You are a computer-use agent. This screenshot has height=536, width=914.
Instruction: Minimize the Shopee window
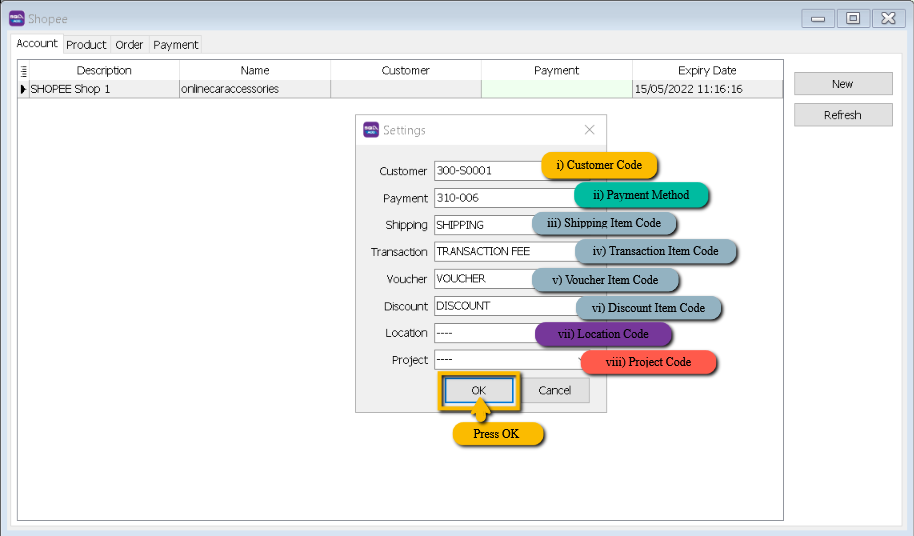[818, 18]
